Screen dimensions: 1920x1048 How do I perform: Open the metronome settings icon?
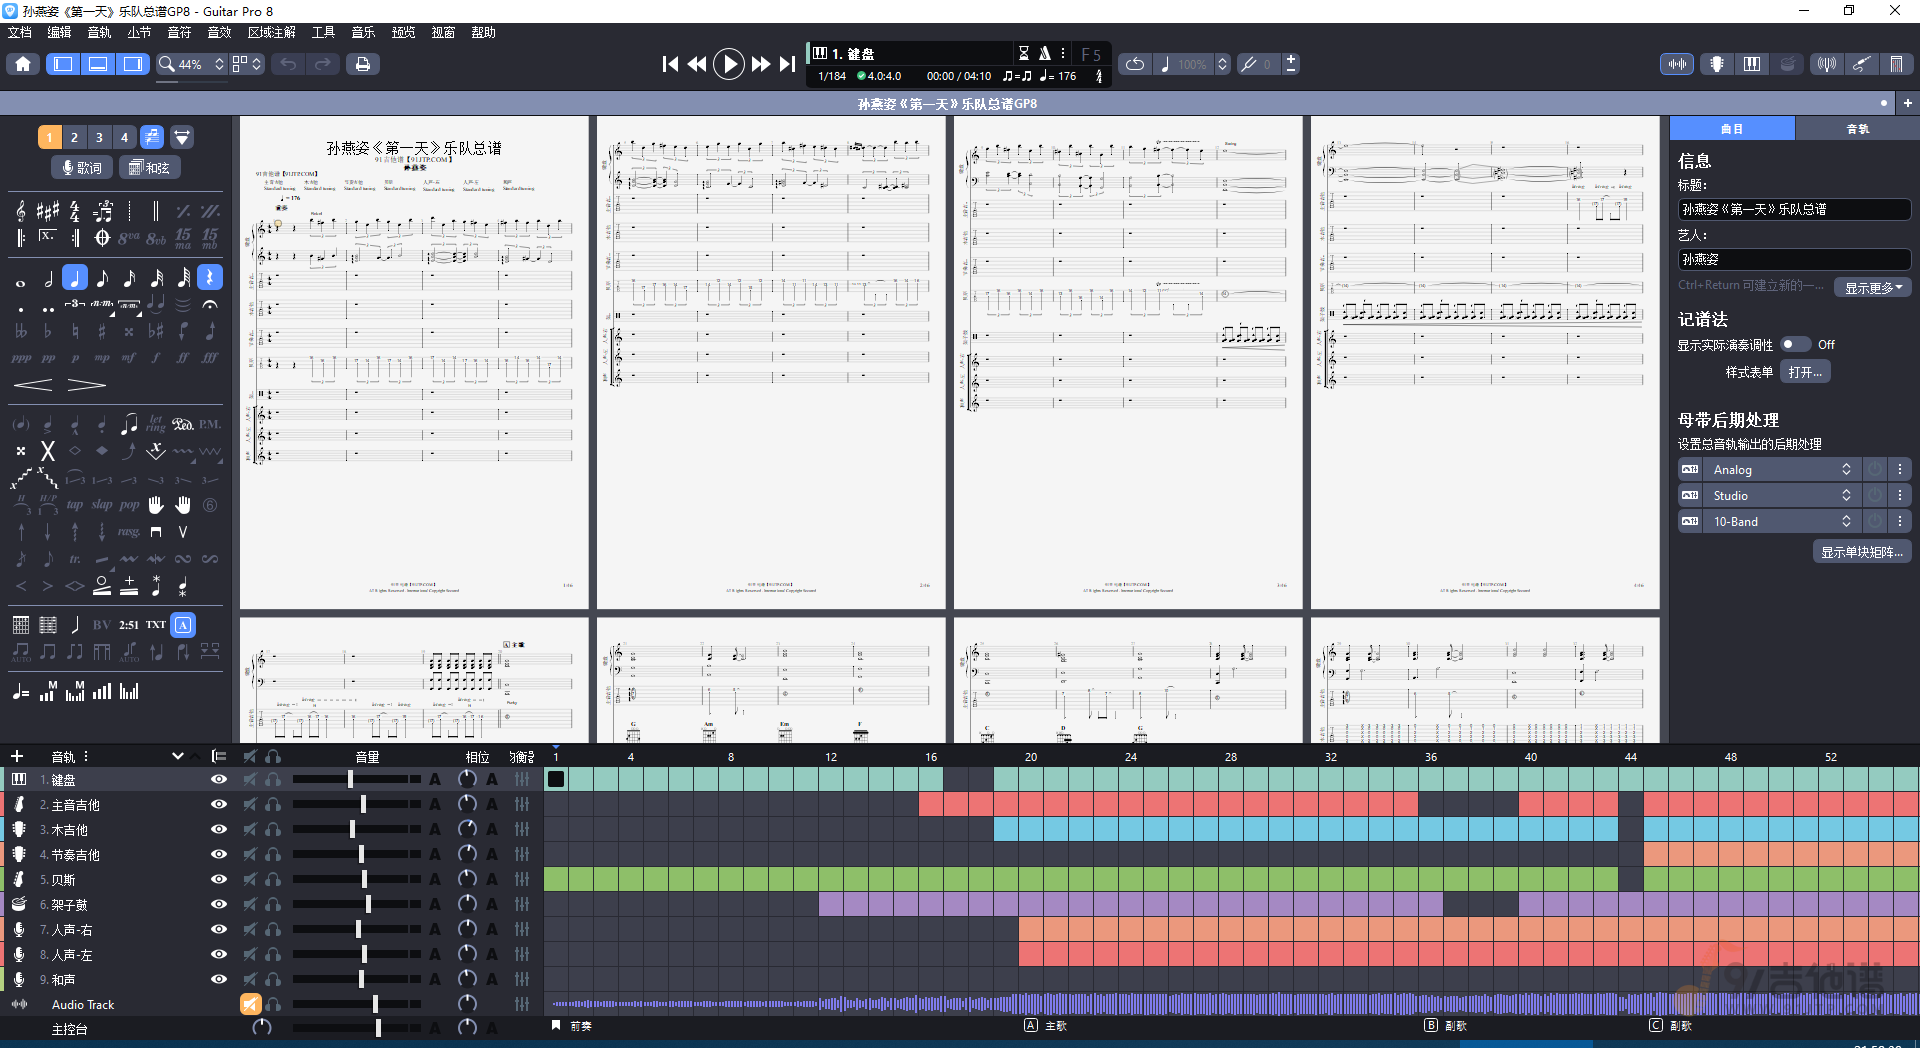1044,54
